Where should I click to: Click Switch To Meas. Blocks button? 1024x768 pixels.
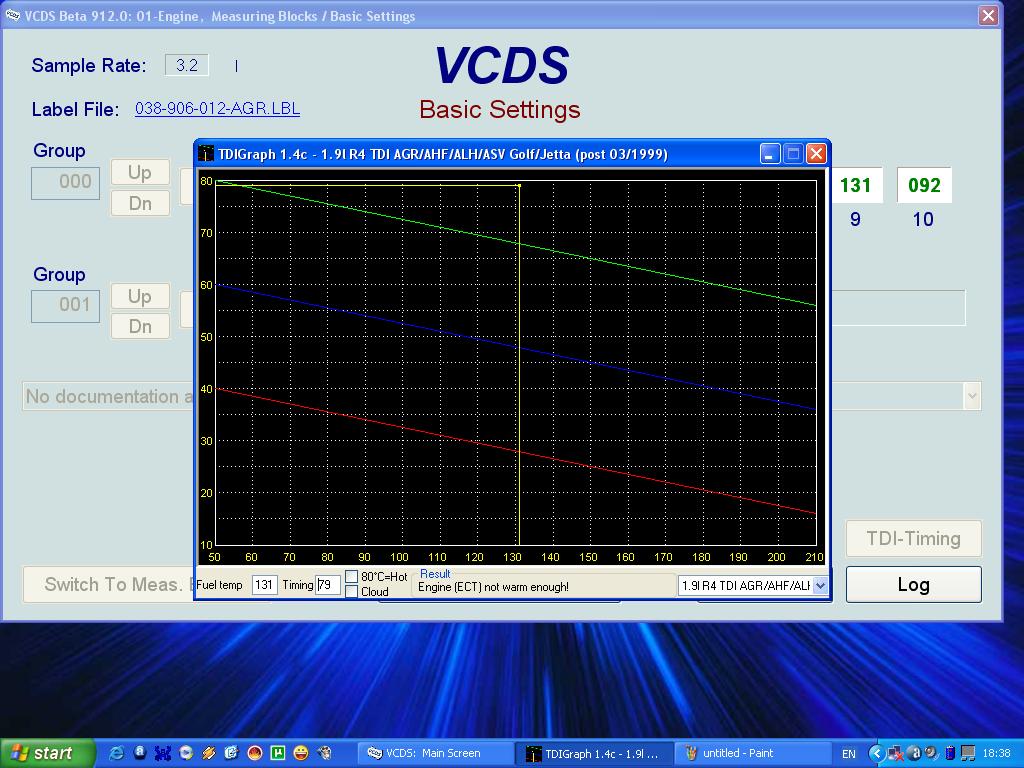point(109,584)
